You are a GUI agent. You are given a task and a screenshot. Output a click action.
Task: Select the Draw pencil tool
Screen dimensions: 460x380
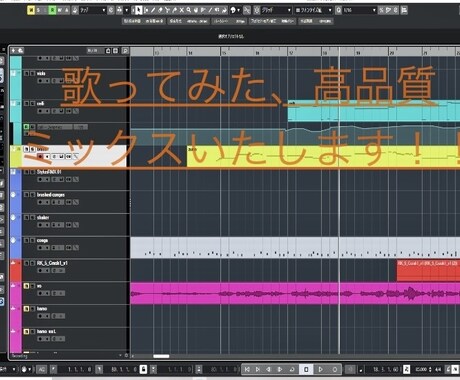153,10
